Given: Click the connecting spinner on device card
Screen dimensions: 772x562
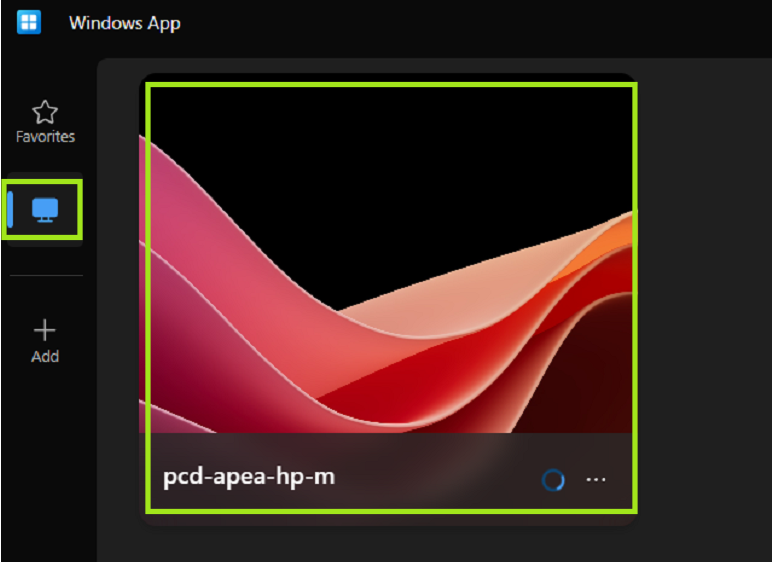Looking at the screenshot, I should click(x=553, y=480).
